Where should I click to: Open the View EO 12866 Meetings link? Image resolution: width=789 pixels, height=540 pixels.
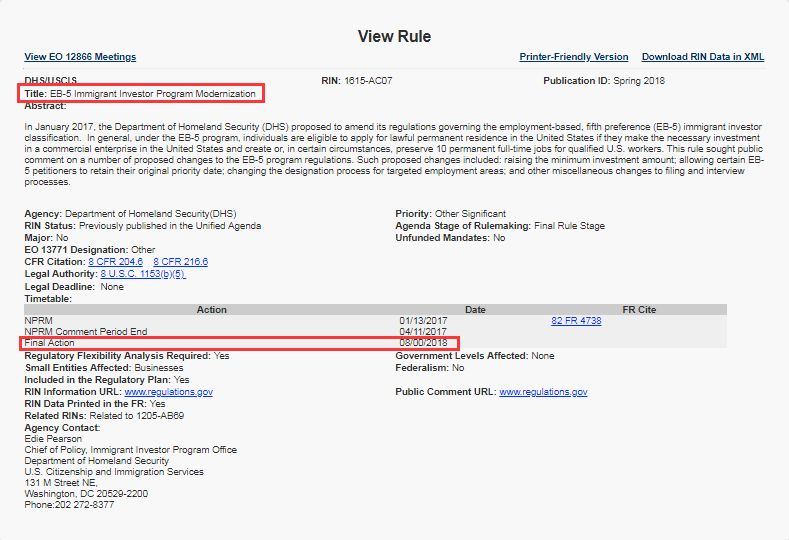click(80, 57)
